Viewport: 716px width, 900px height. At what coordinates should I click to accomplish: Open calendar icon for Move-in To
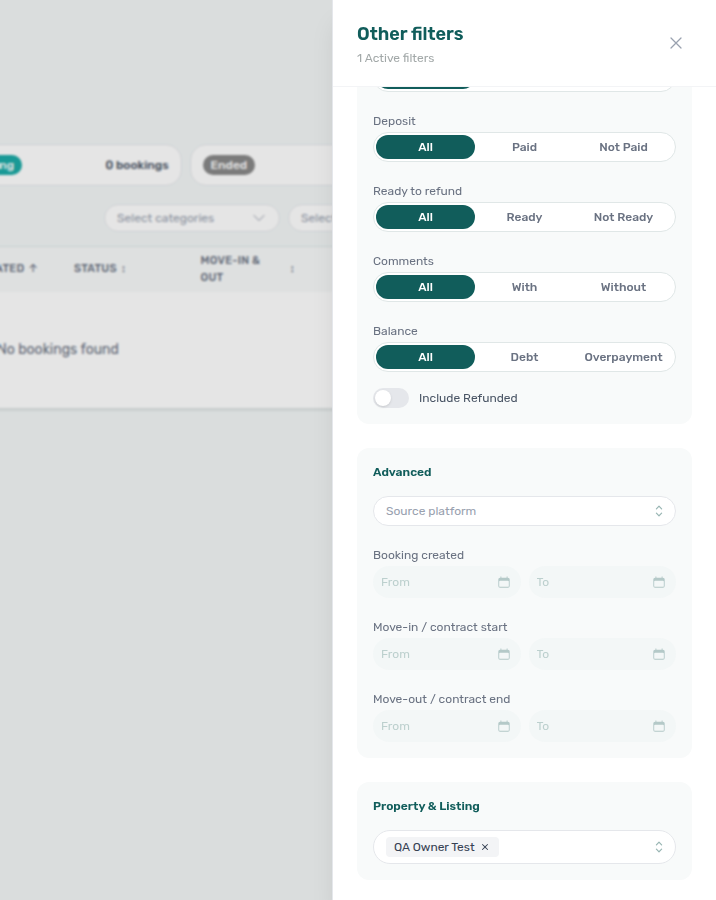659,654
